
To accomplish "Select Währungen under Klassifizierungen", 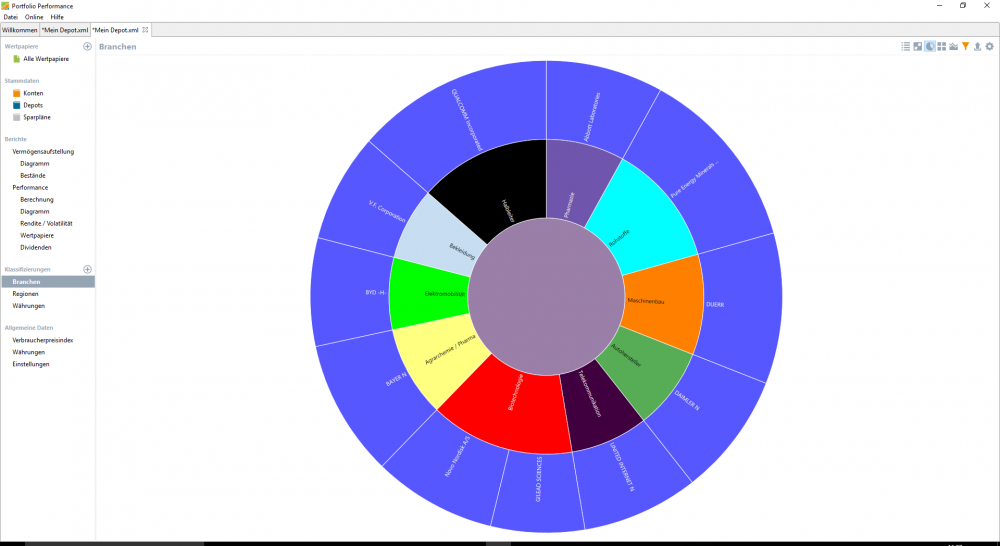I will click(29, 306).
